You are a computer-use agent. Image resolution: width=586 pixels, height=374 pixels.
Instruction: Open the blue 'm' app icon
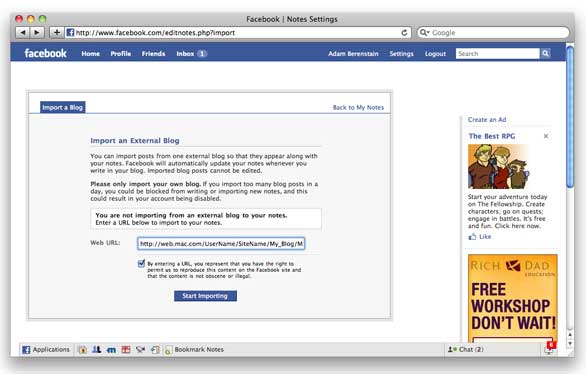click(111, 350)
